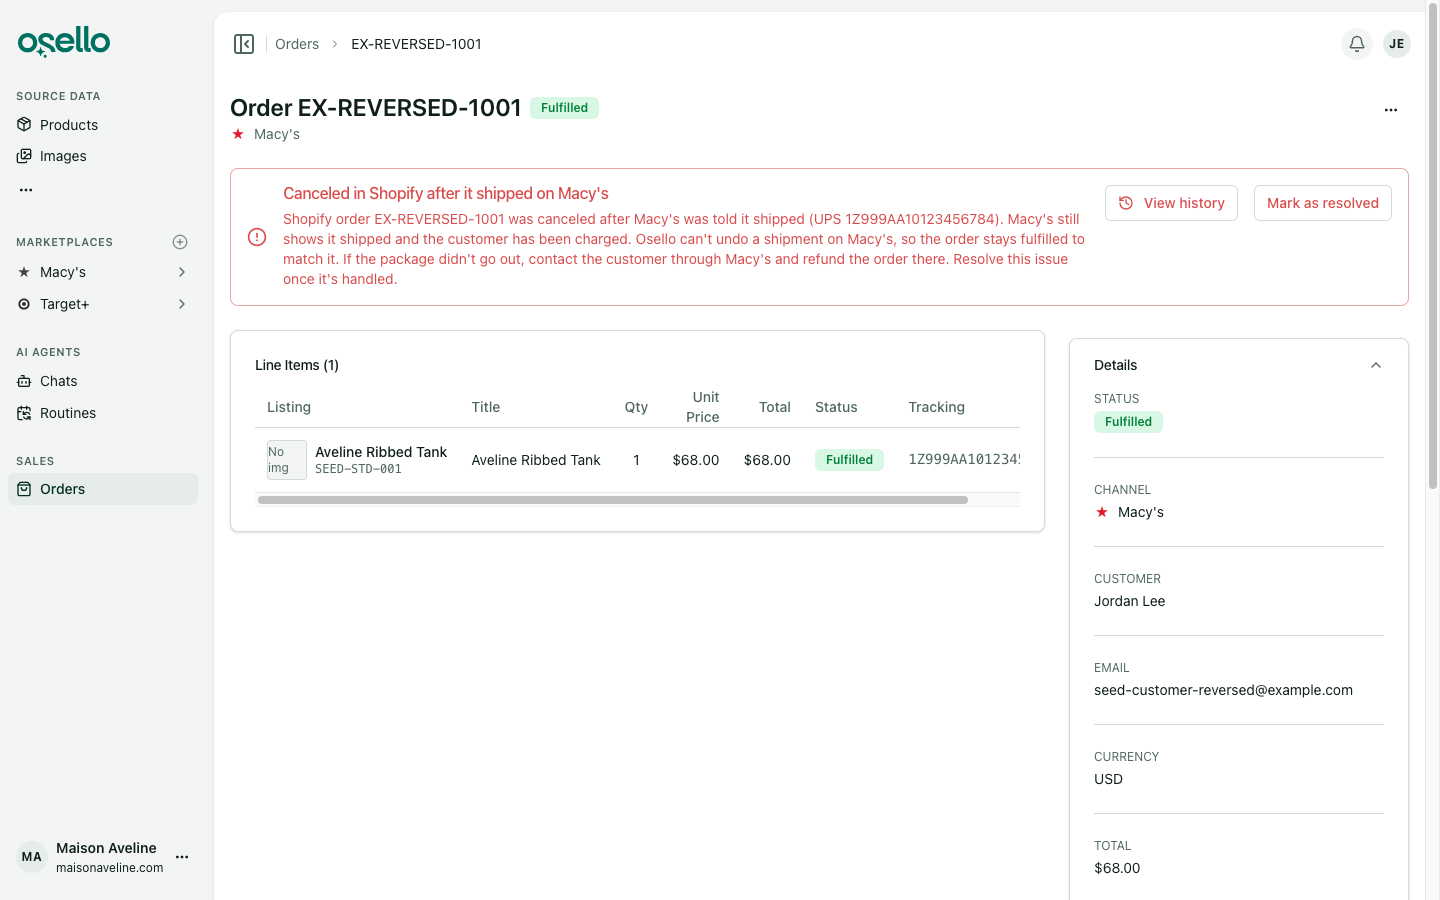Screen dimensions: 1440x900
Task: Open the Chats page
Action: tap(103, 381)
